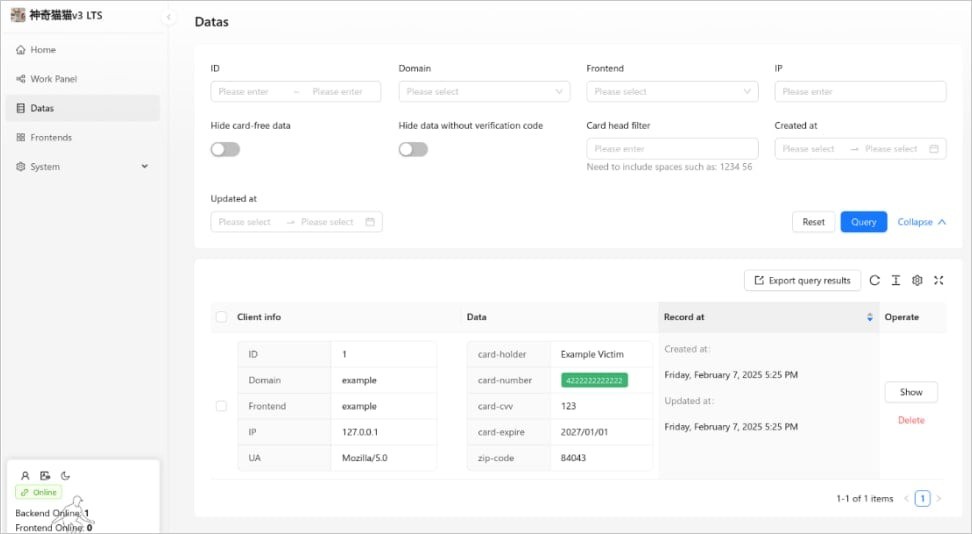Enable the Hide card-free data switch
Image resolution: width=972 pixels, height=534 pixels.
click(225, 149)
